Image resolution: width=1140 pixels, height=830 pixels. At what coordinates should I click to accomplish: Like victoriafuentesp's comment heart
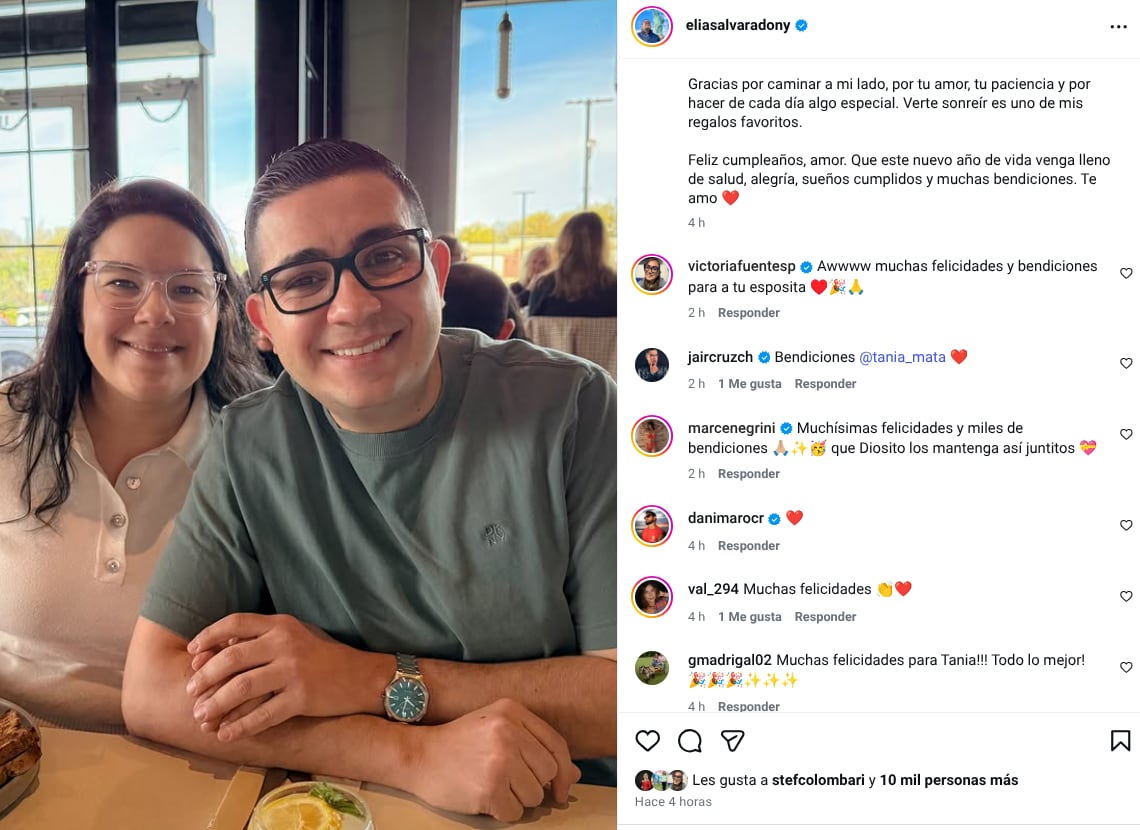(x=1126, y=273)
